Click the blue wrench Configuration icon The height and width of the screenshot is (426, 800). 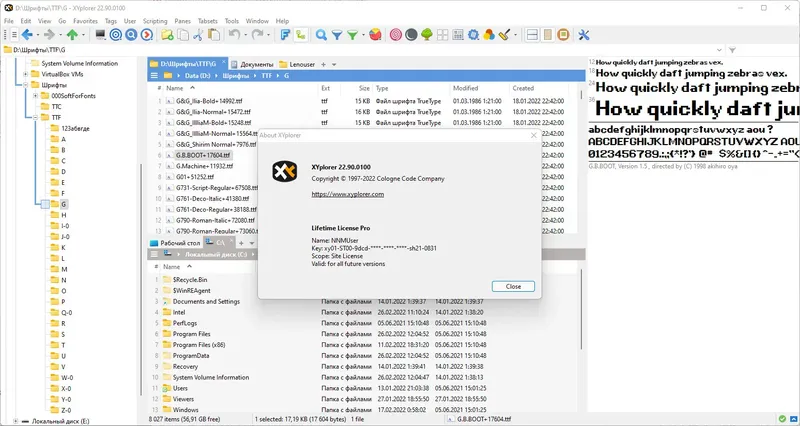(x=584, y=35)
